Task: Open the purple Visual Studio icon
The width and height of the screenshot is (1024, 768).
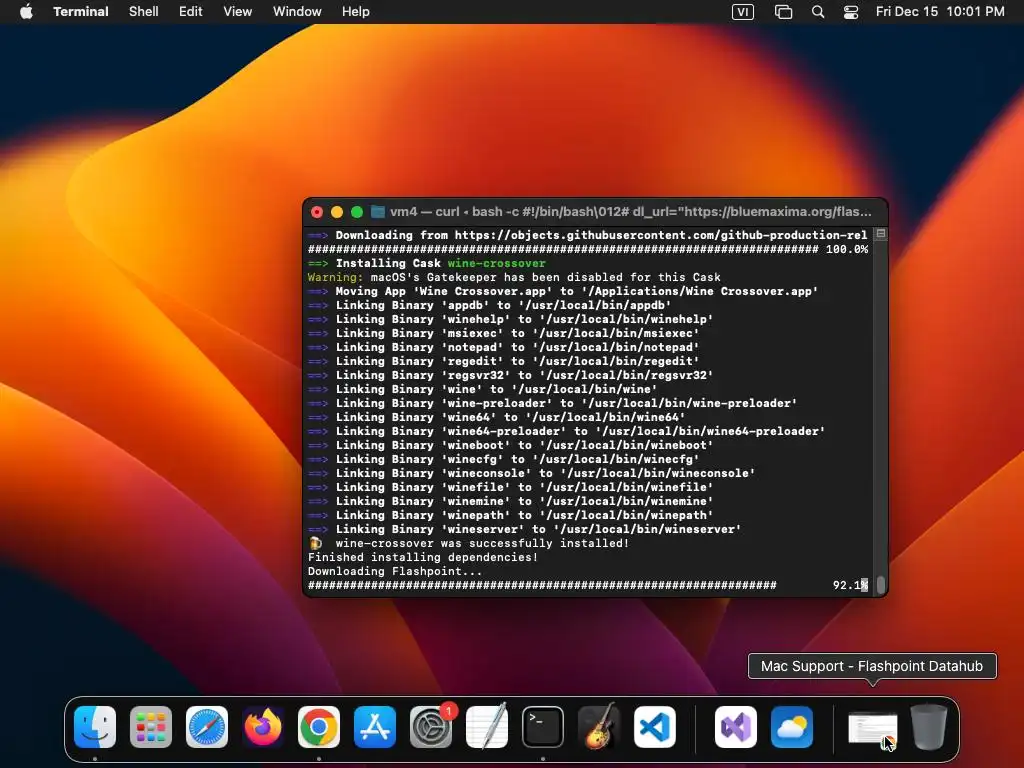Action: (736, 727)
